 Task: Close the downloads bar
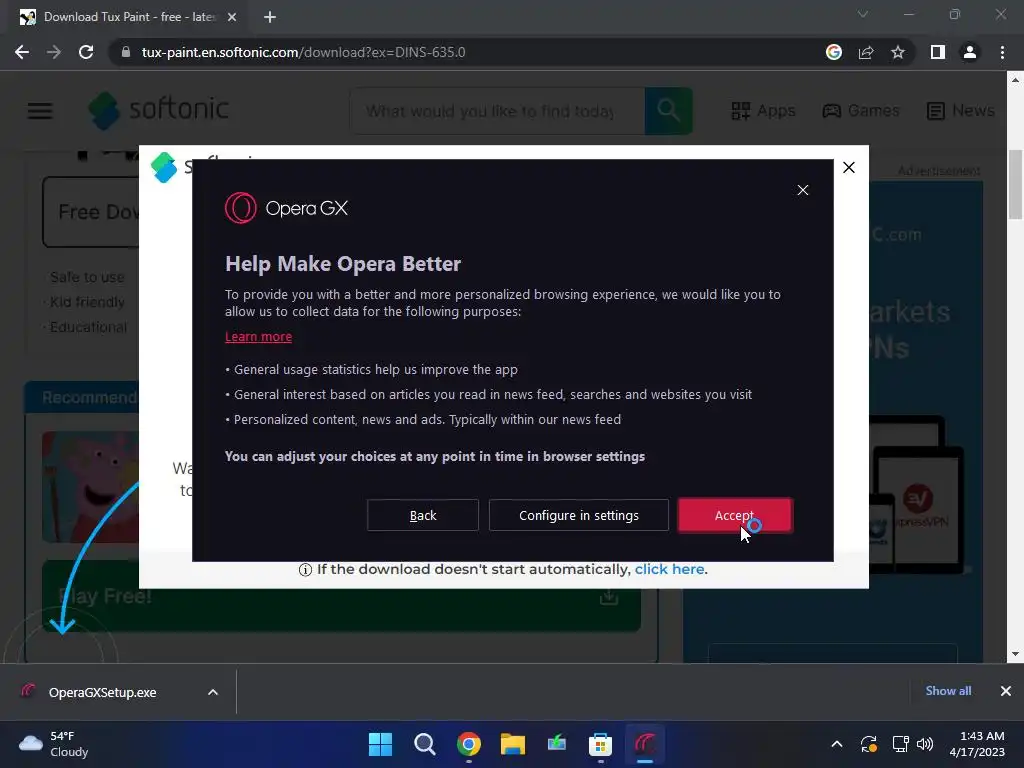point(1006,691)
